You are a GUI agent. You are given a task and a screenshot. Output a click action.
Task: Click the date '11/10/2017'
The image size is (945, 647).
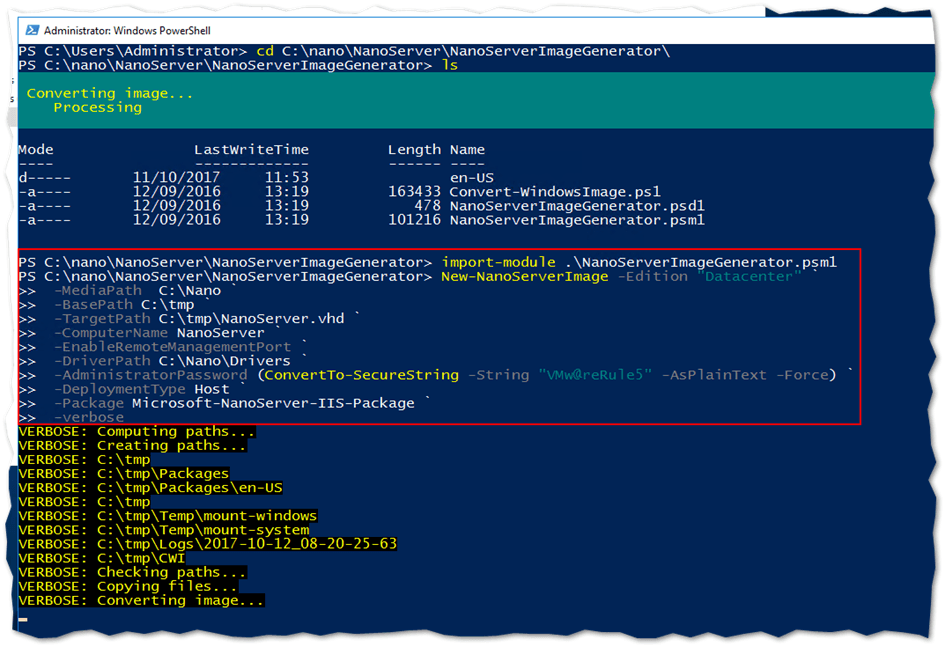(177, 178)
